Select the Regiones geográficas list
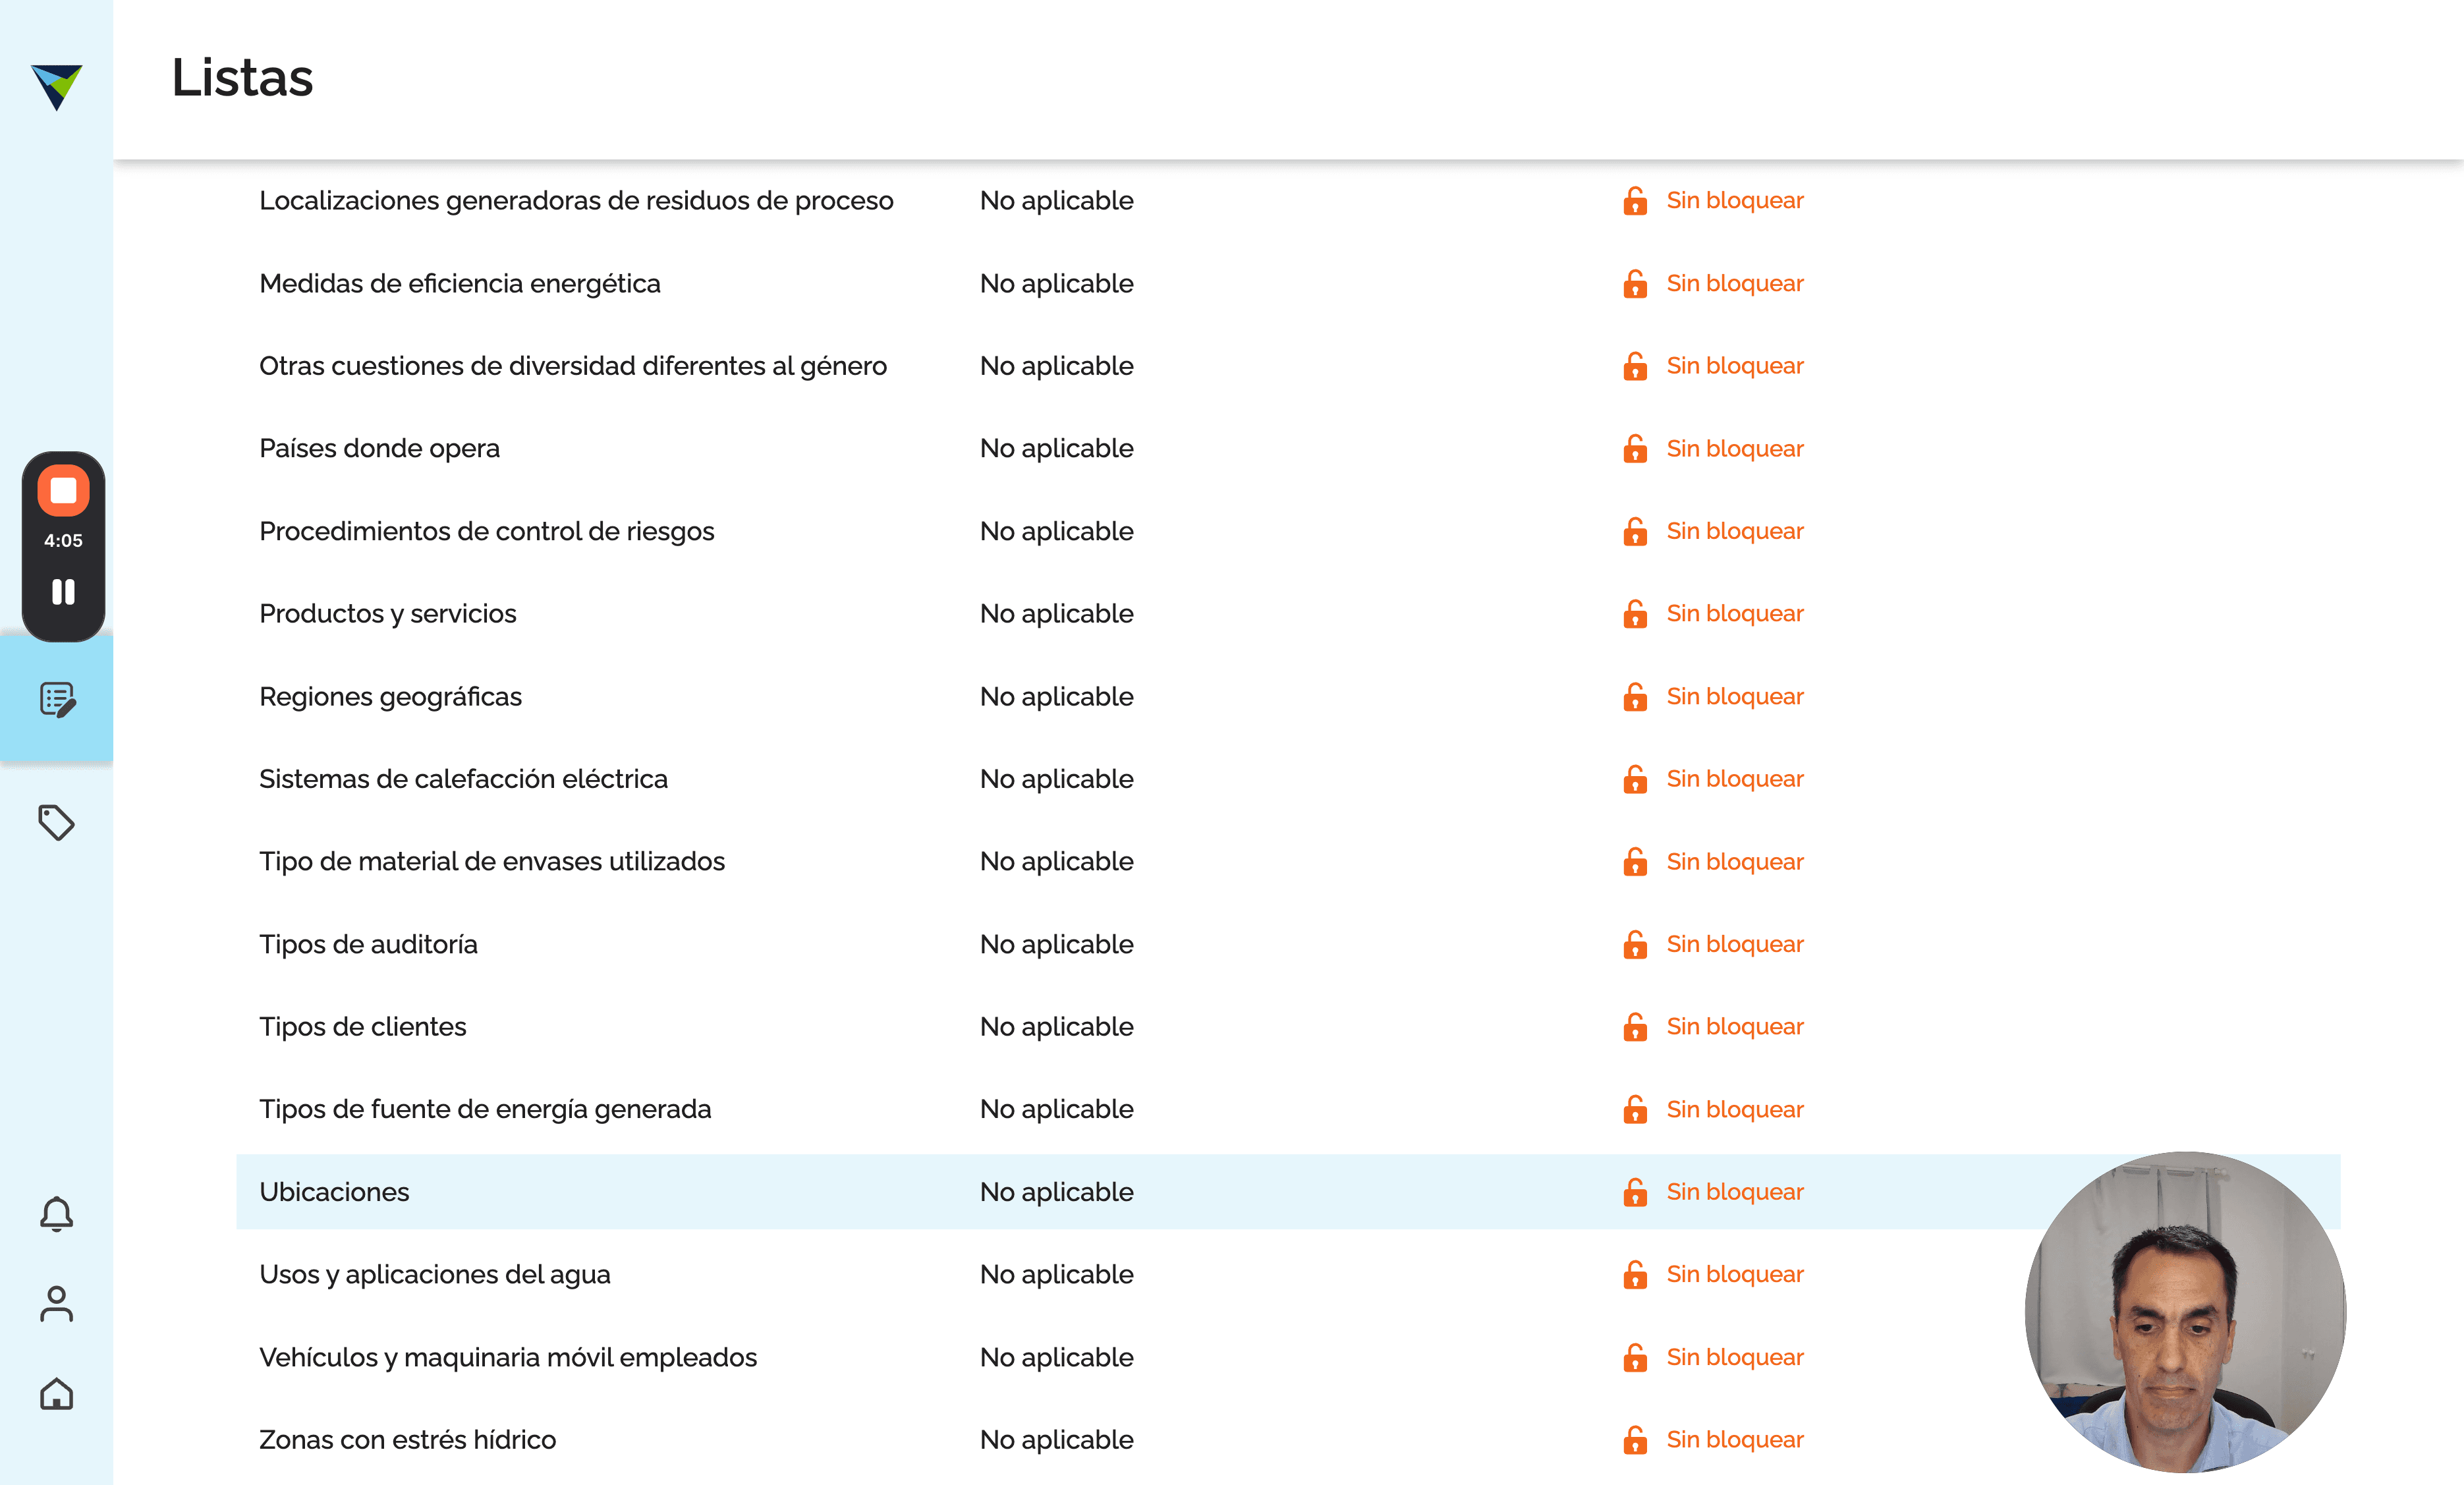The width and height of the screenshot is (2464, 1485). click(x=390, y=696)
